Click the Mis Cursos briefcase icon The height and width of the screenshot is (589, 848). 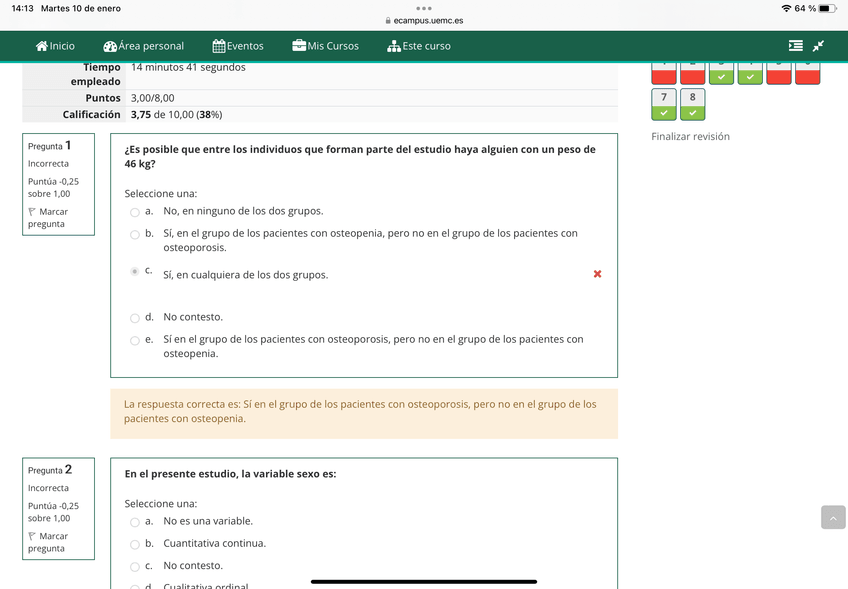(300, 45)
